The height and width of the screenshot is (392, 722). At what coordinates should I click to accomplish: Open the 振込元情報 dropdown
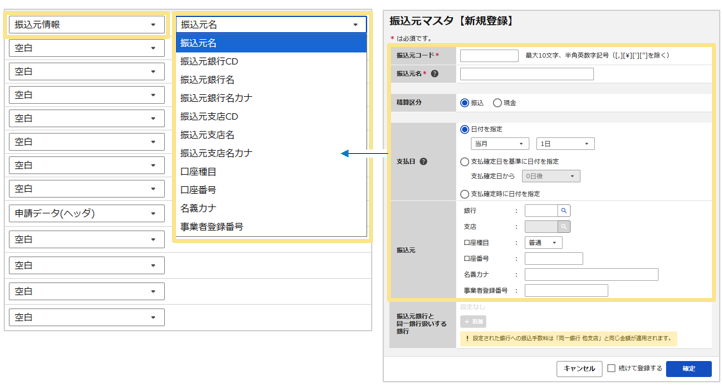[87, 25]
